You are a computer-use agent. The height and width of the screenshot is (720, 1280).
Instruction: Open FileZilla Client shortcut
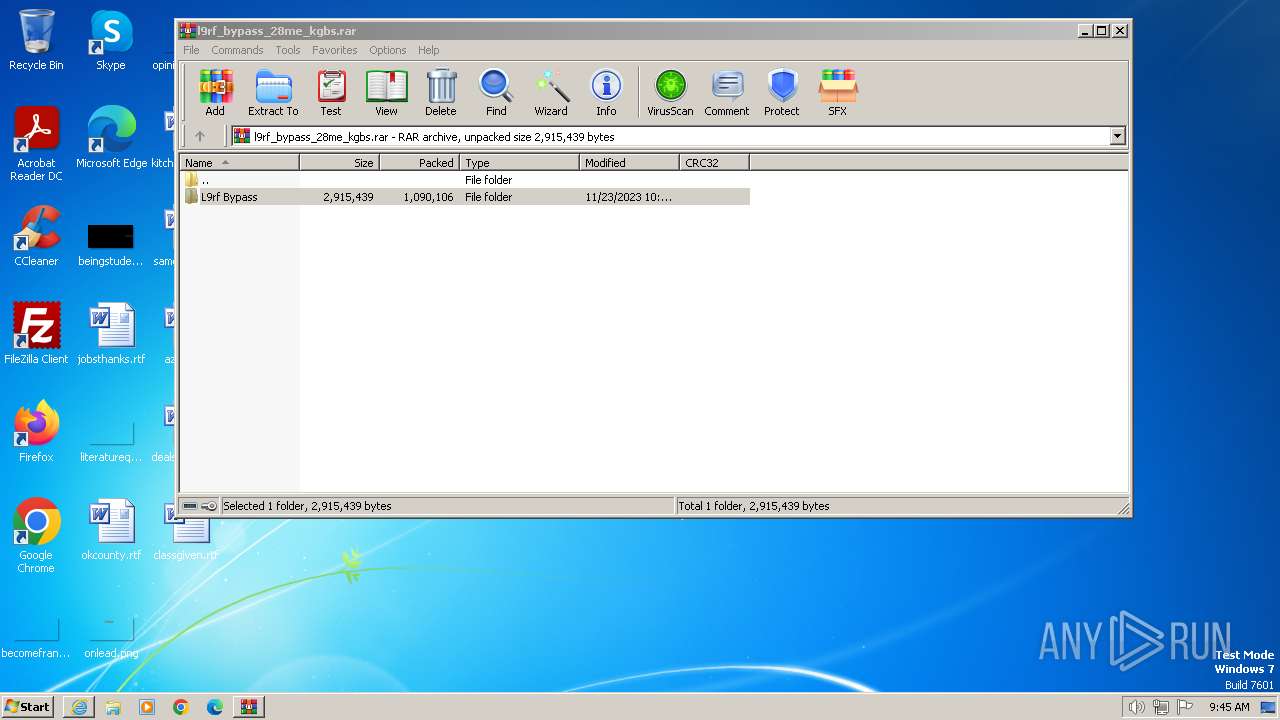[36, 334]
